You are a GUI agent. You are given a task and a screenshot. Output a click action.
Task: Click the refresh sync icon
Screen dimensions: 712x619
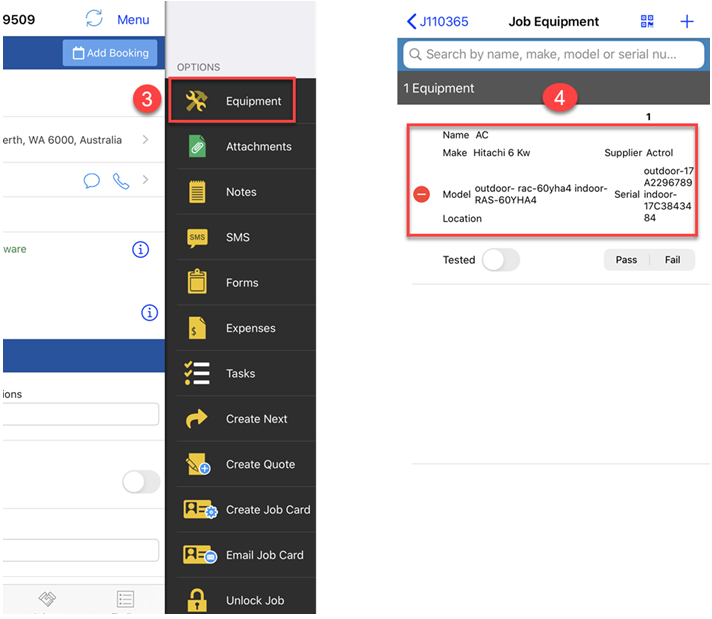[94, 19]
